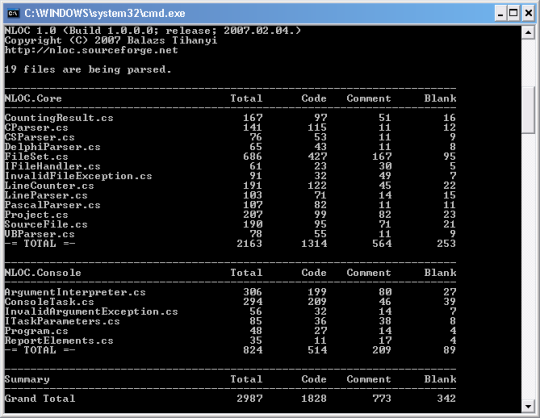540x418 pixels.
Task: Close the cmd.exe window
Action: click(x=528, y=13)
